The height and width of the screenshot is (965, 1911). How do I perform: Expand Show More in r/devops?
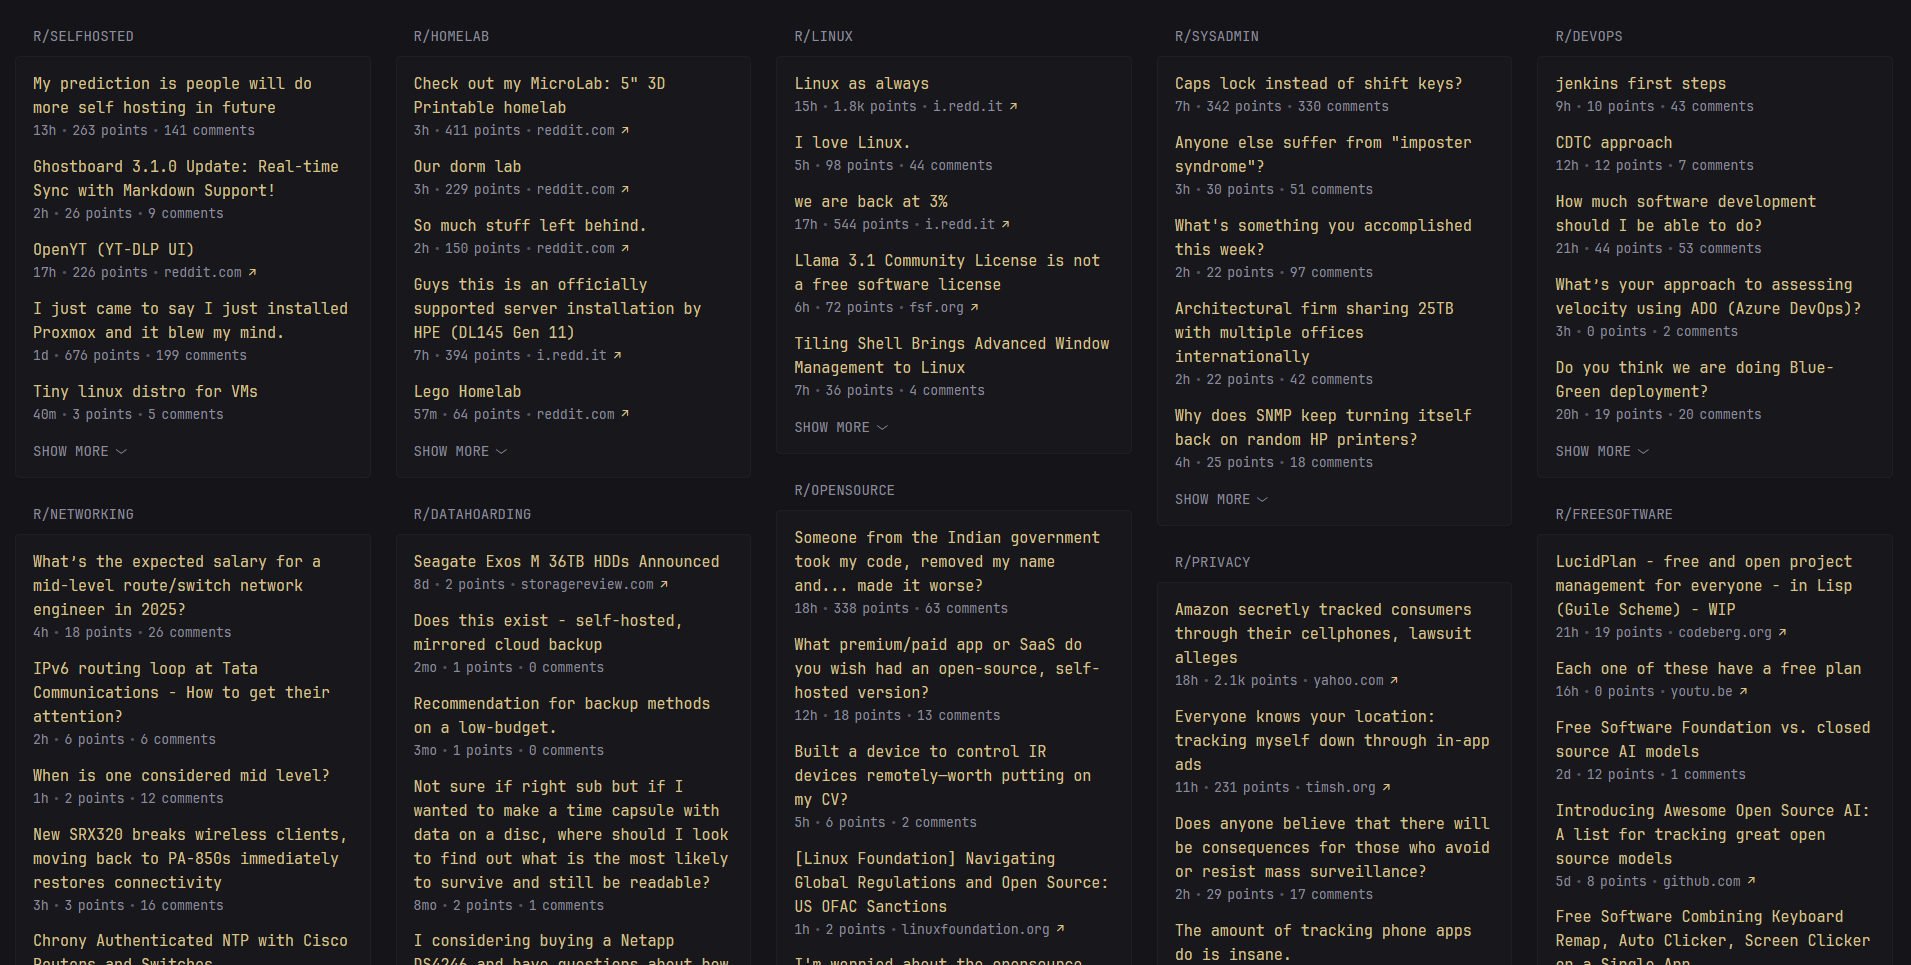1601,452
